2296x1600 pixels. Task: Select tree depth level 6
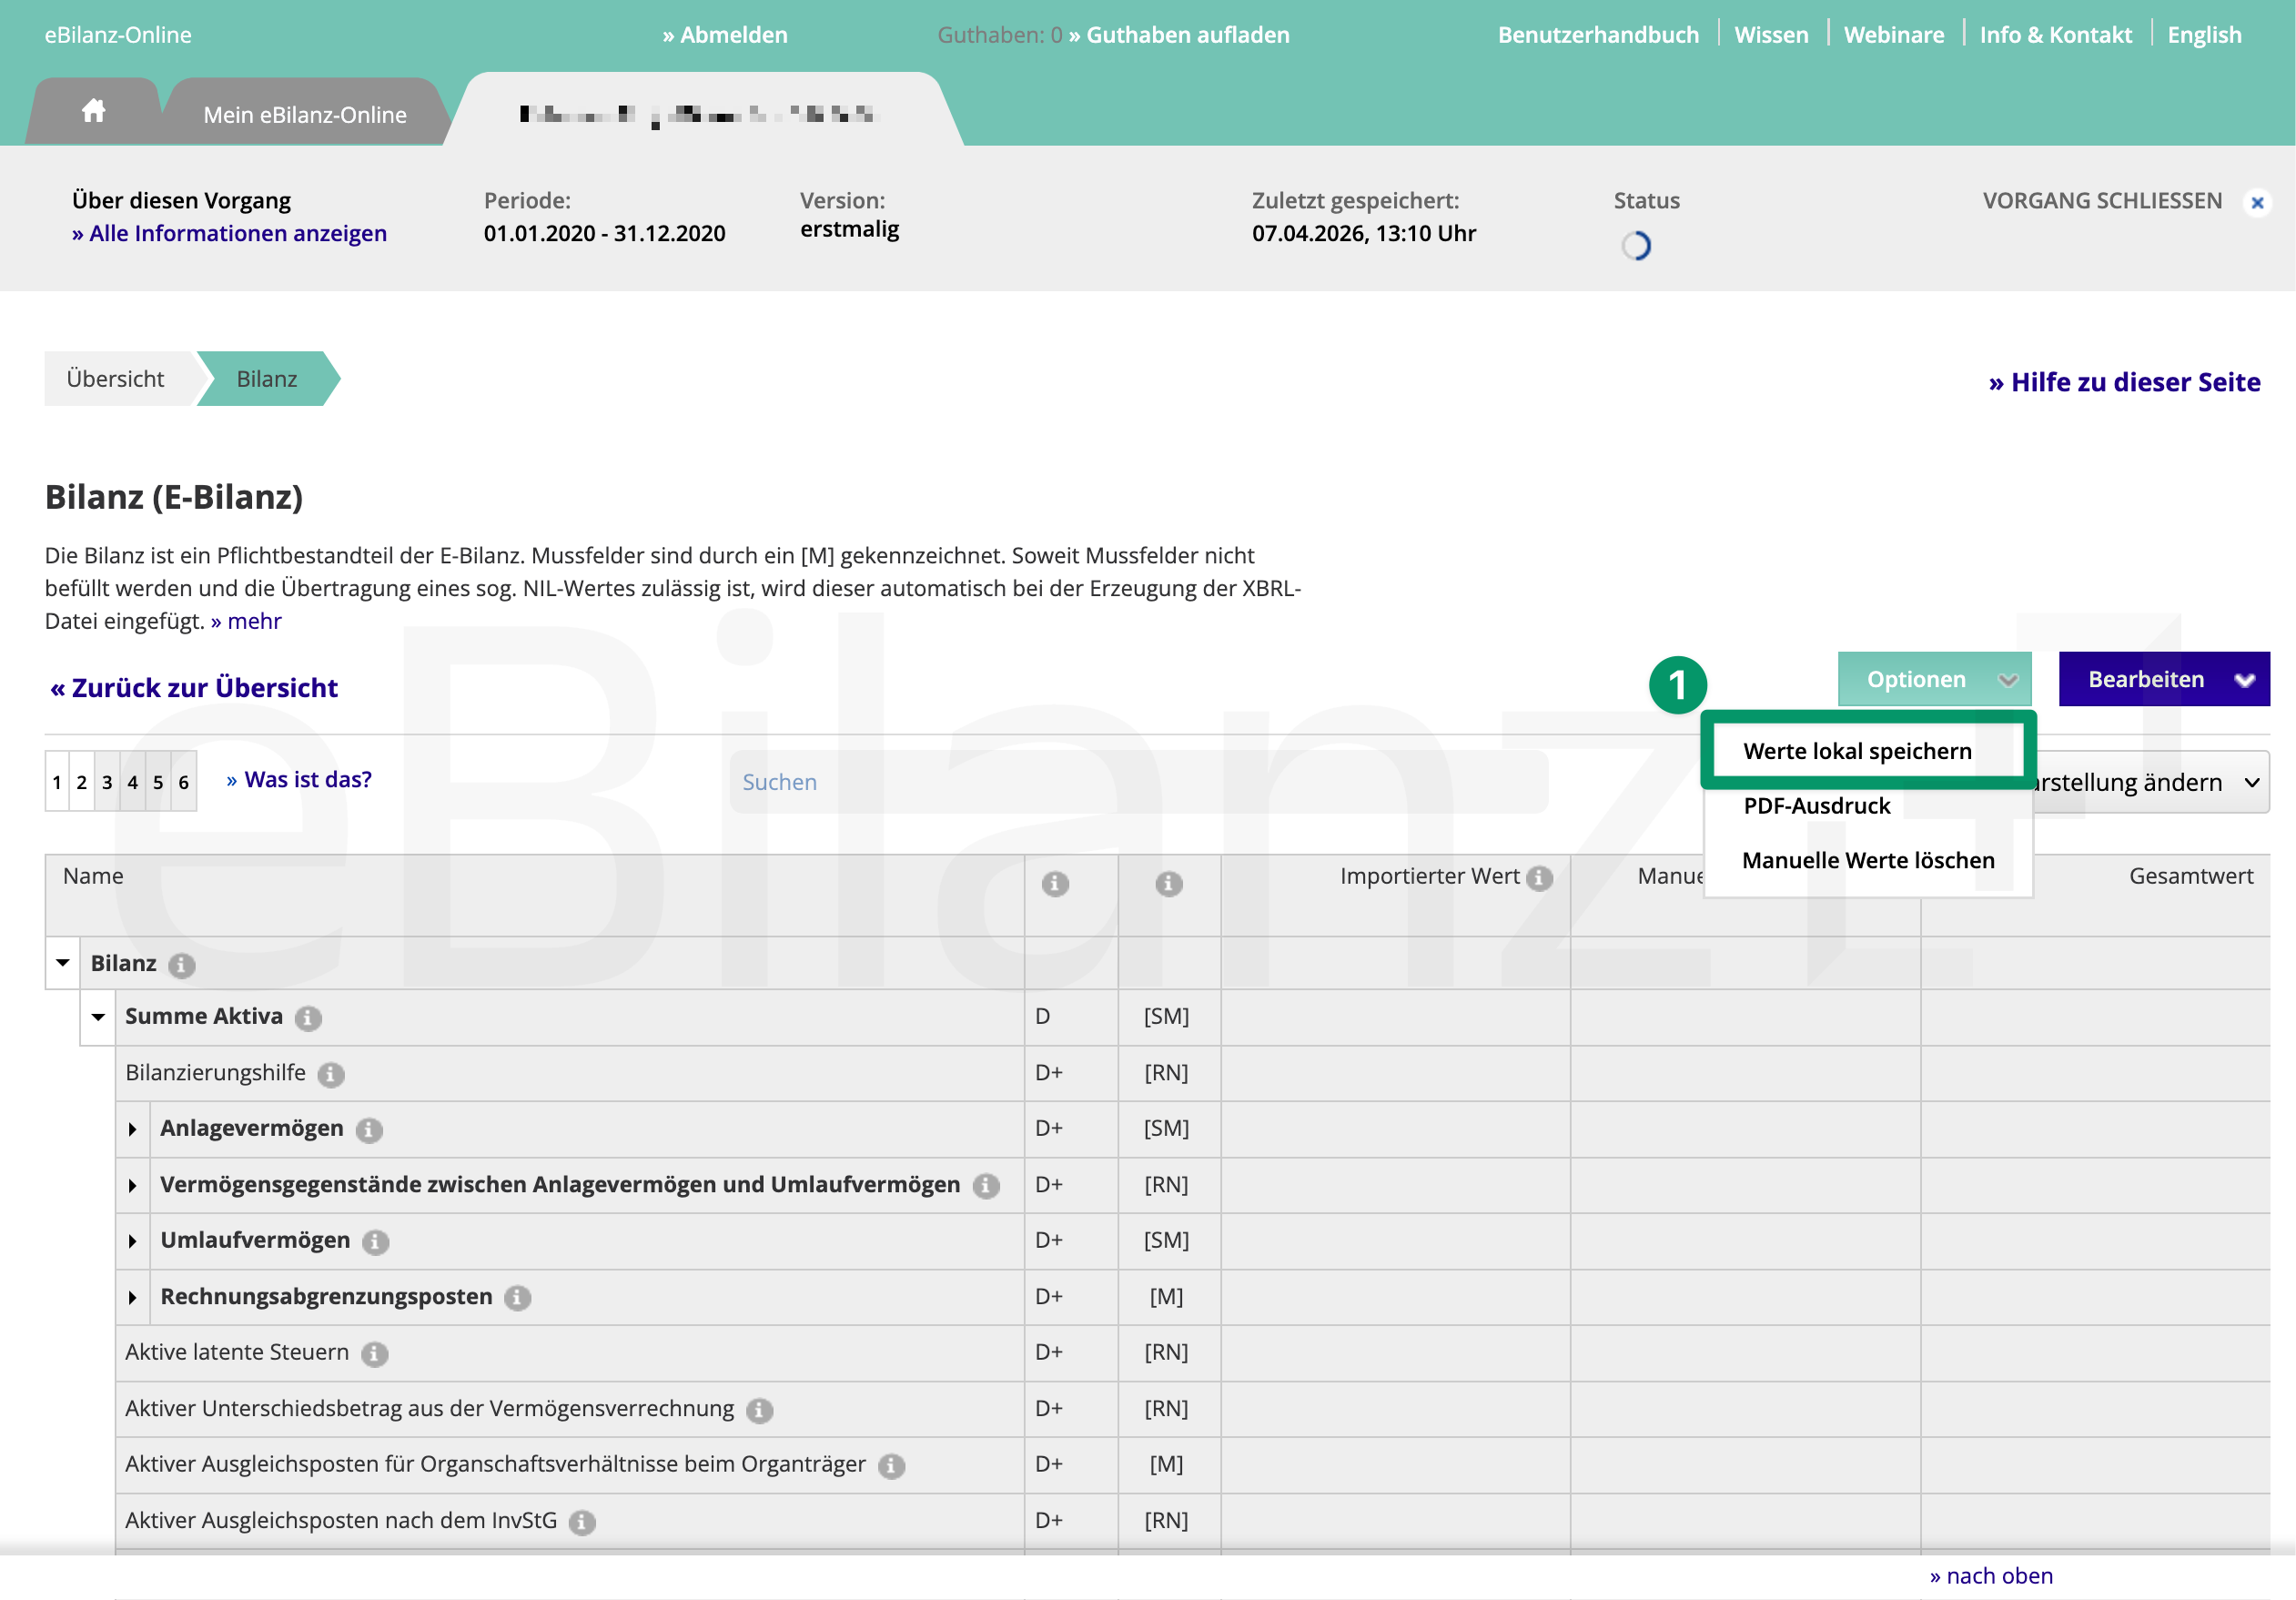[184, 782]
